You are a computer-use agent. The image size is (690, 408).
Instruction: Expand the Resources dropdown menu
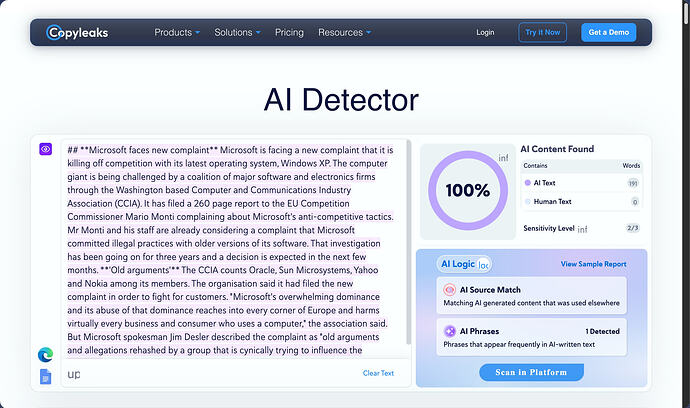345,33
